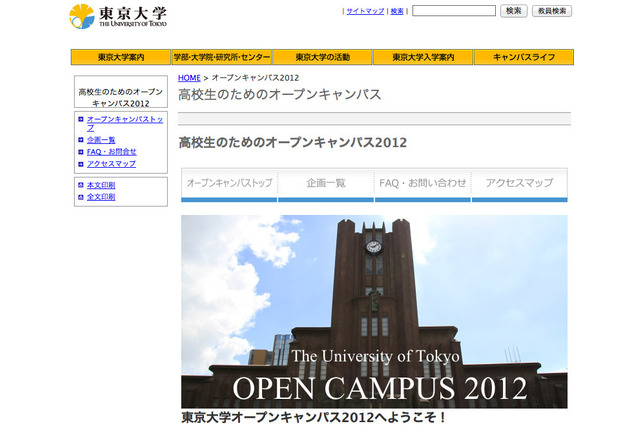Open sidebar link アクセスマップ

click(x=111, y=164)
